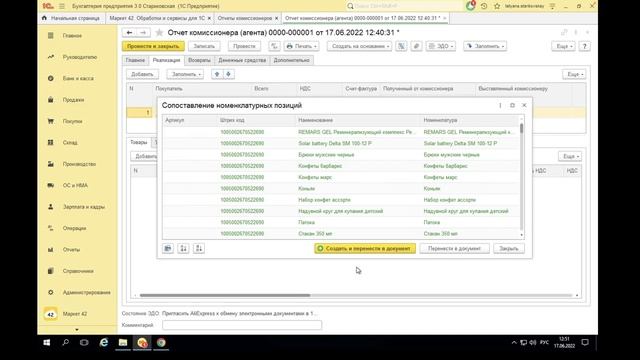Open the Продажи sidebar section

tap(73, 100)
